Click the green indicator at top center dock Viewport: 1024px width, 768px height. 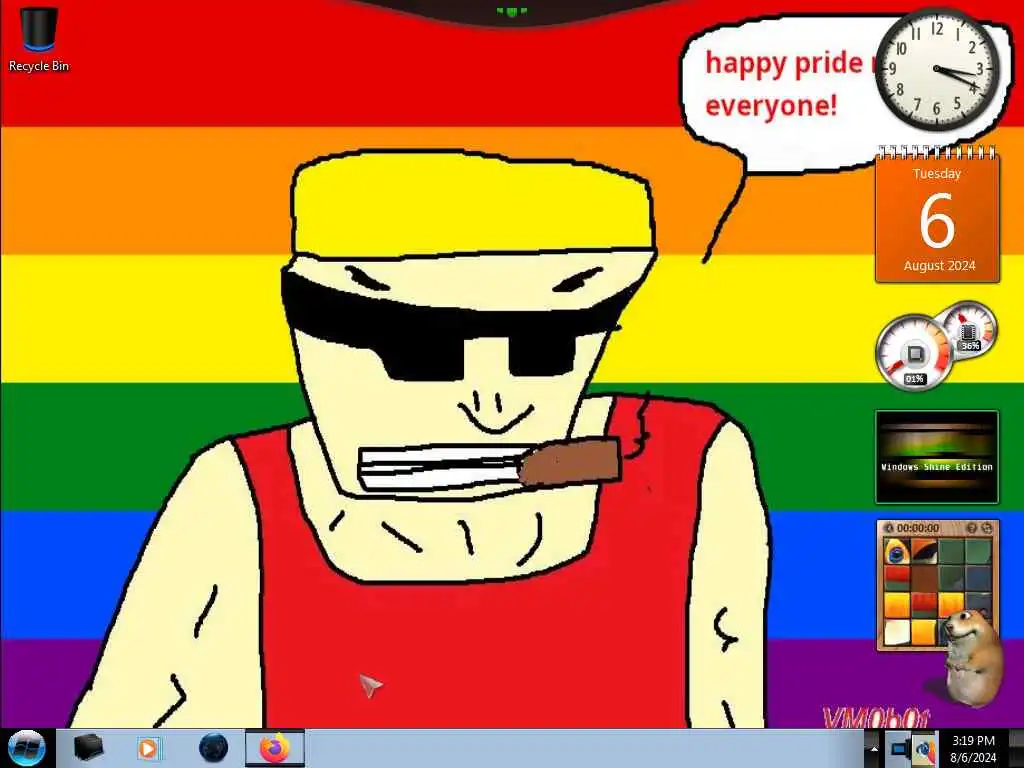511,11
